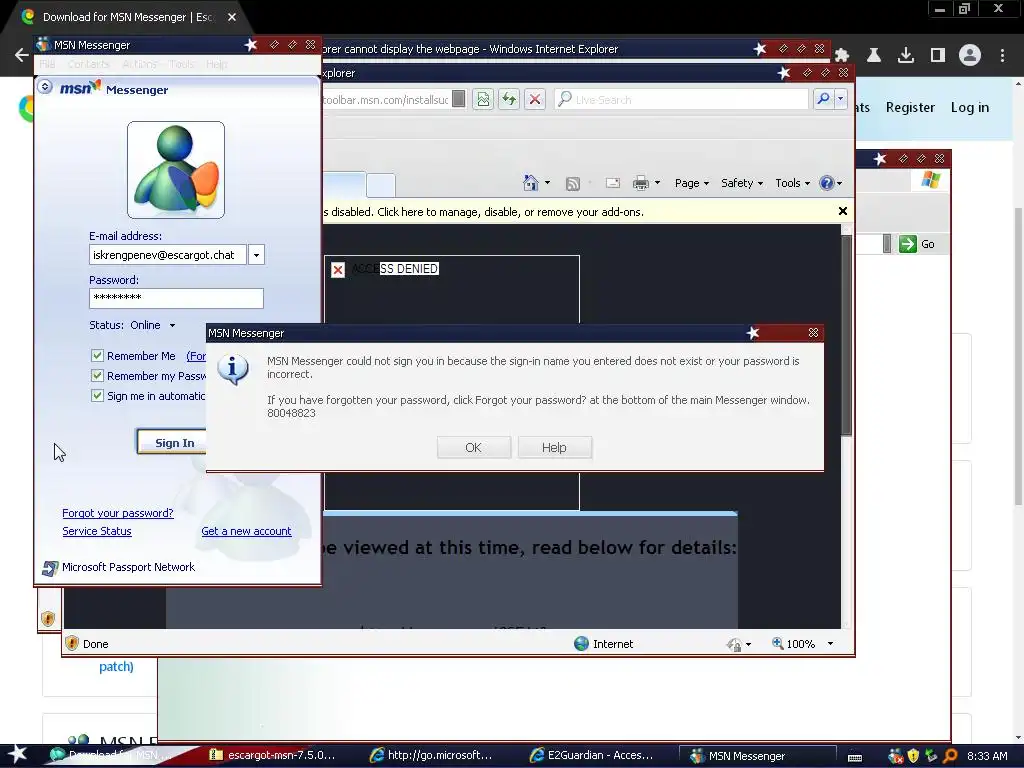Open the Tools menu in MSN Messenger
The image size is (1024, 768).
tap(182, 64)
